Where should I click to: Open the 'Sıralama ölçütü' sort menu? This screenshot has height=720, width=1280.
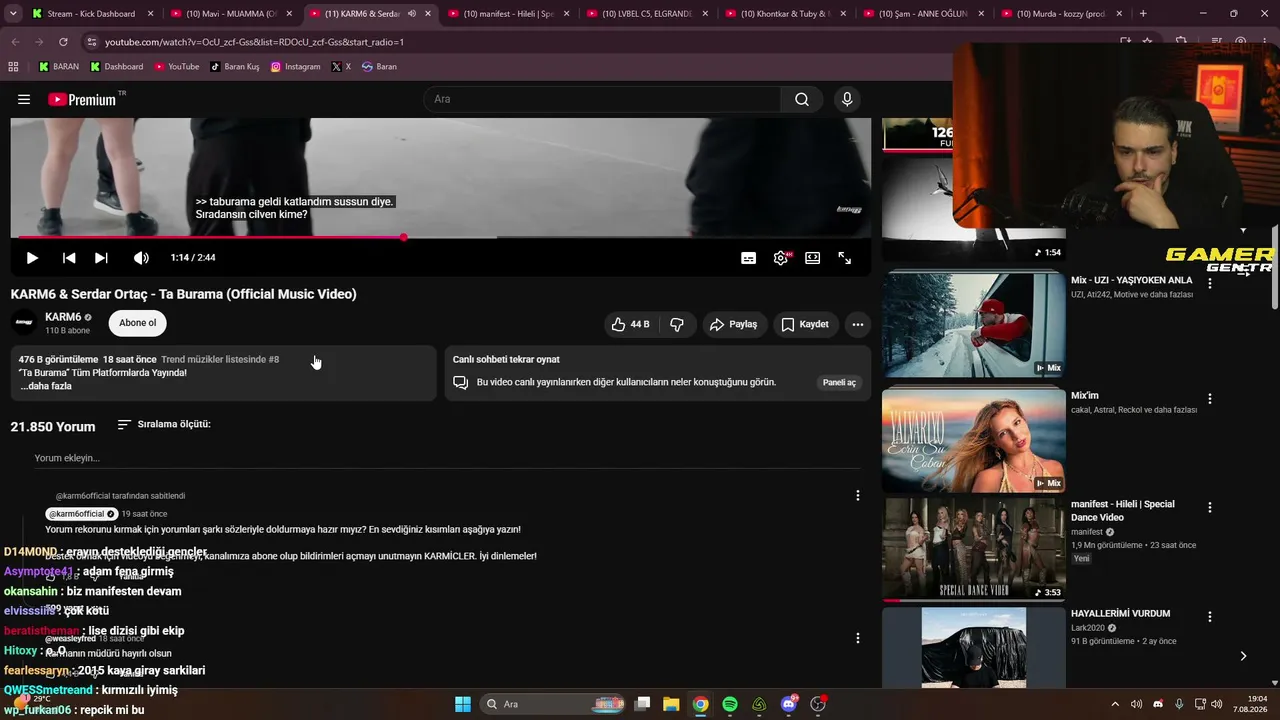click(x=164, y=424)
